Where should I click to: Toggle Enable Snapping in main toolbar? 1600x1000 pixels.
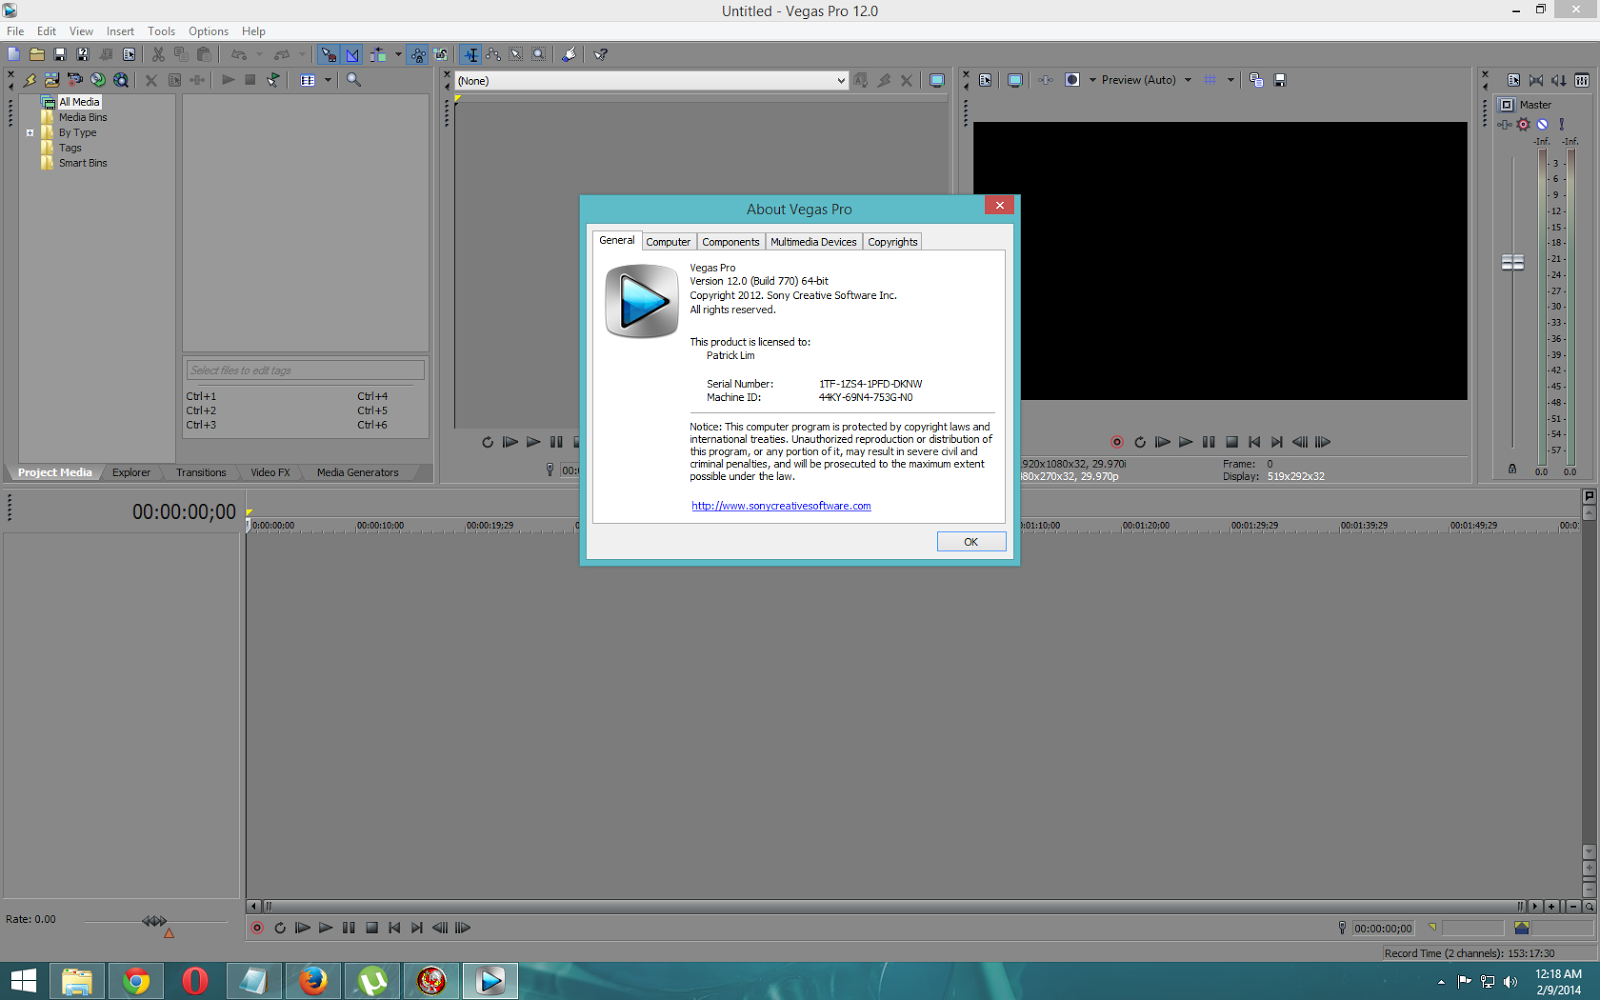tap(328, 55)
